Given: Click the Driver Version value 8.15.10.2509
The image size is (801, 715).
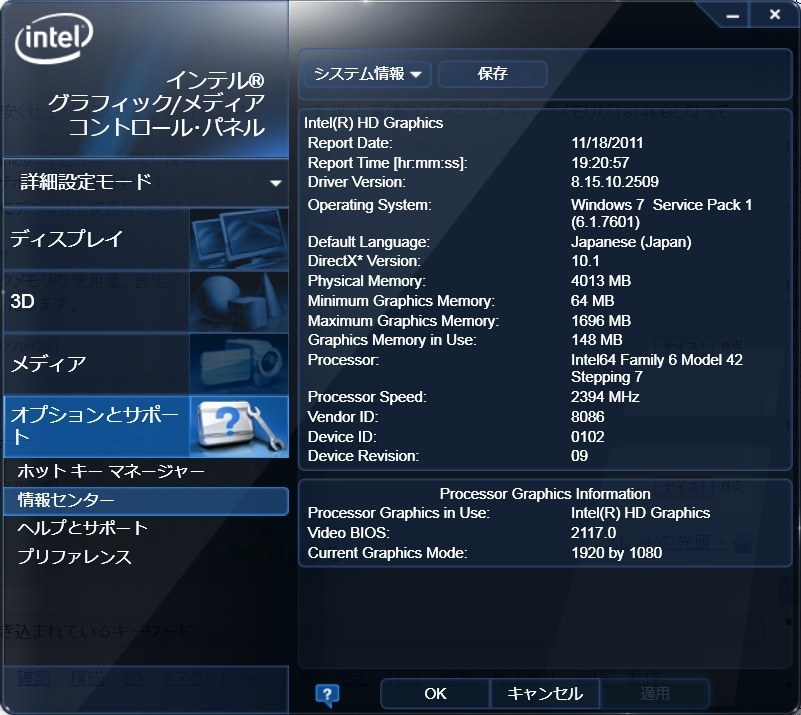Looking at the screenshot, I should pyautogui.click(x=615, y=182).
